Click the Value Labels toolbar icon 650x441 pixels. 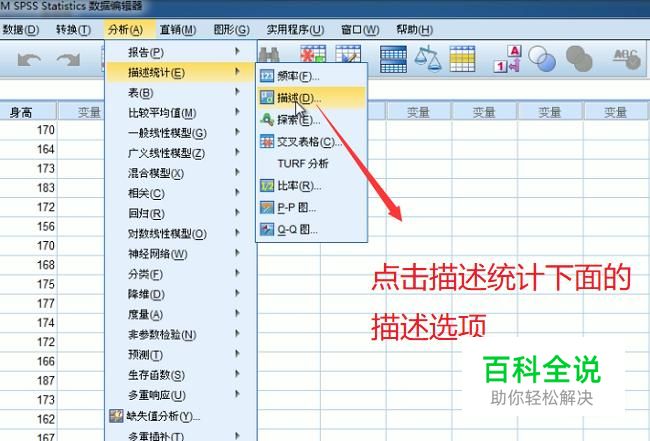tap(507, 59)
